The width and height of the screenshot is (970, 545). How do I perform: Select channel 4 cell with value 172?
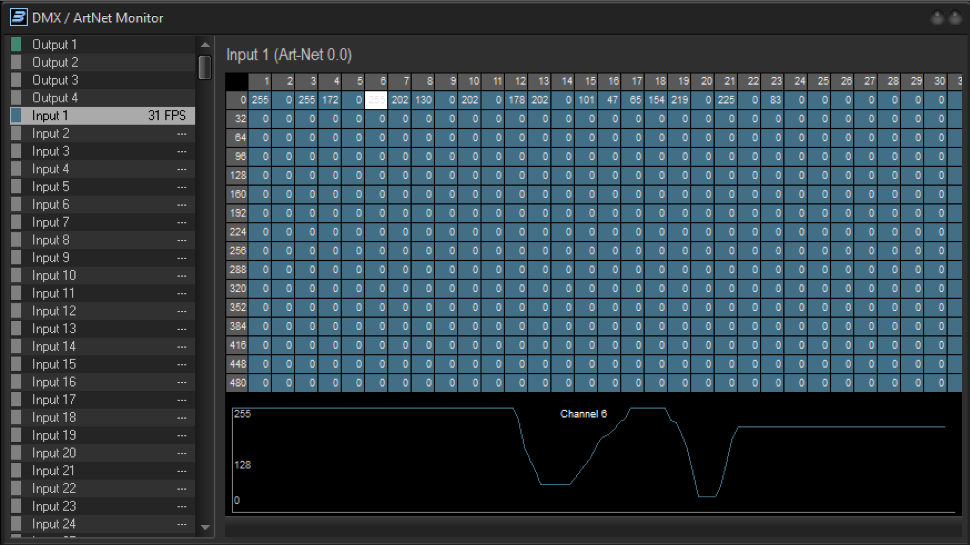click(330, 100)
